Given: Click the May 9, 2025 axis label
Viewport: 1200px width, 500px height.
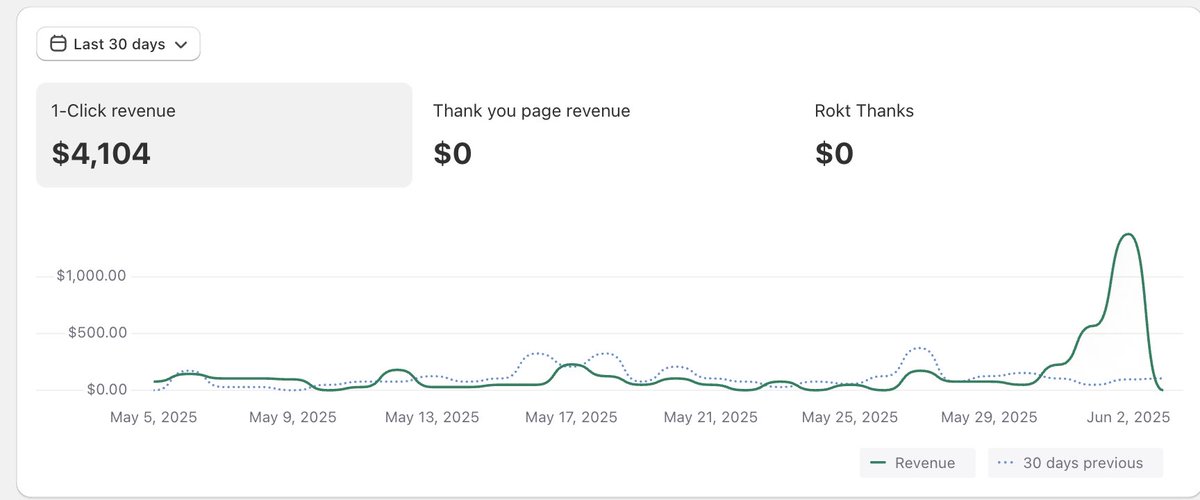Looking at the screenshot, I should click(292, 417).
